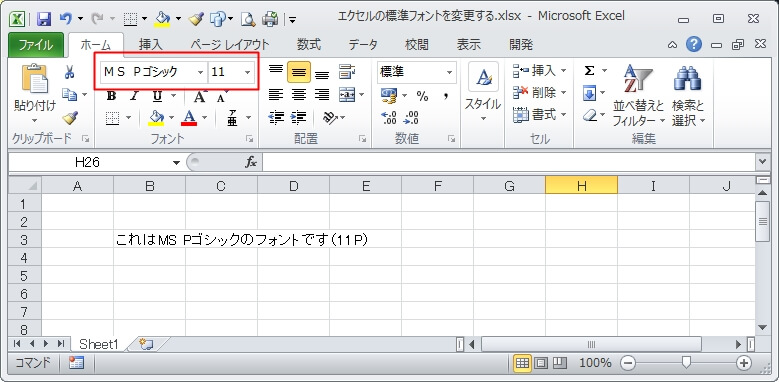The width and height of the screenshot is (779, 382).
Task: Apply the red font color
Action: click(x=189, y=118)
